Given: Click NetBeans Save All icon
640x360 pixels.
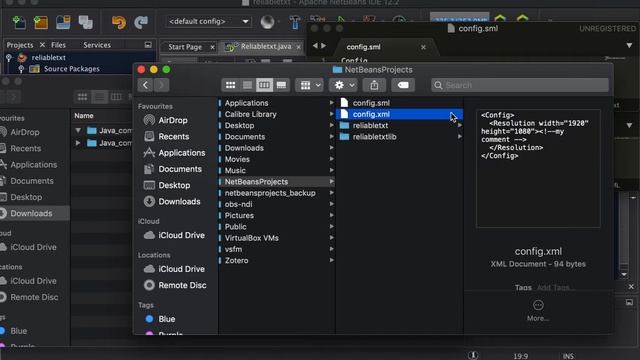Looking at the screenshot, I should (86, 22).
